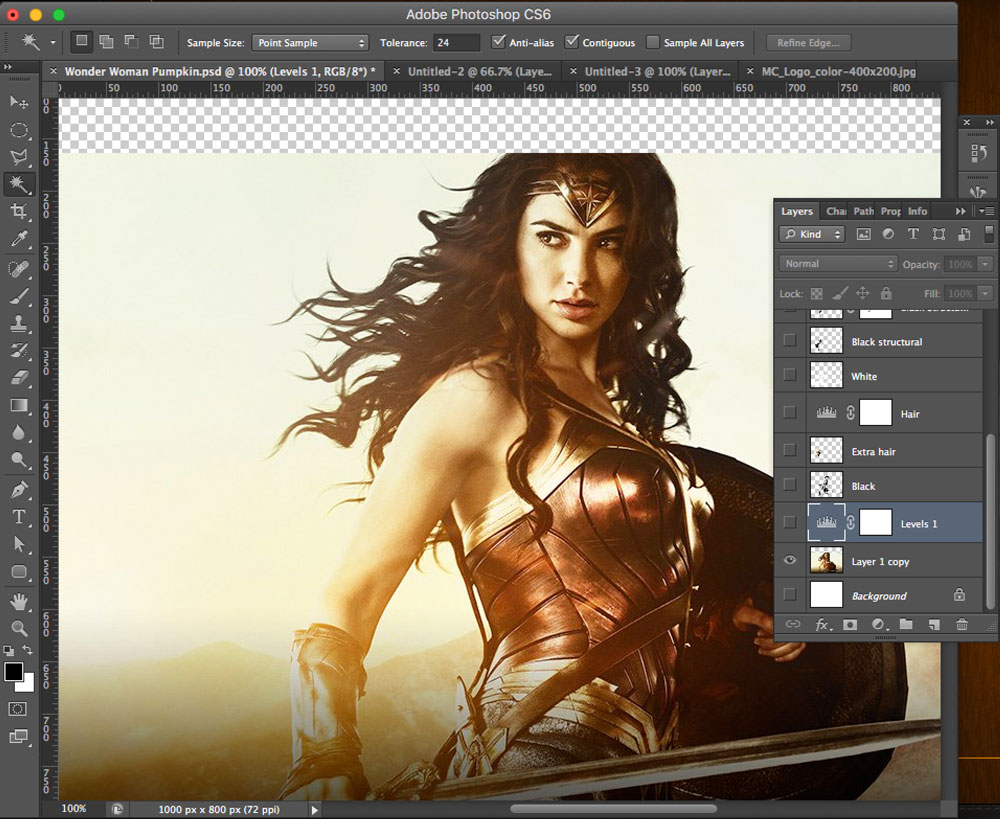Enable Sample All Layers checkbox
The height and width of the screenshot is (819, 1000).
[x=653, y=42]
